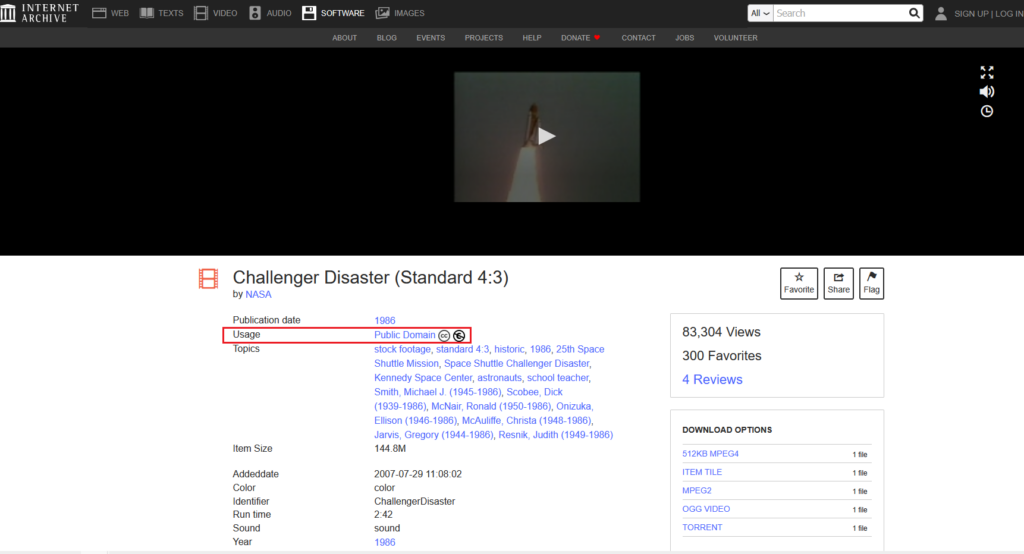Go to the Contact page
The image size is (1024, 554).
[638, 38]
